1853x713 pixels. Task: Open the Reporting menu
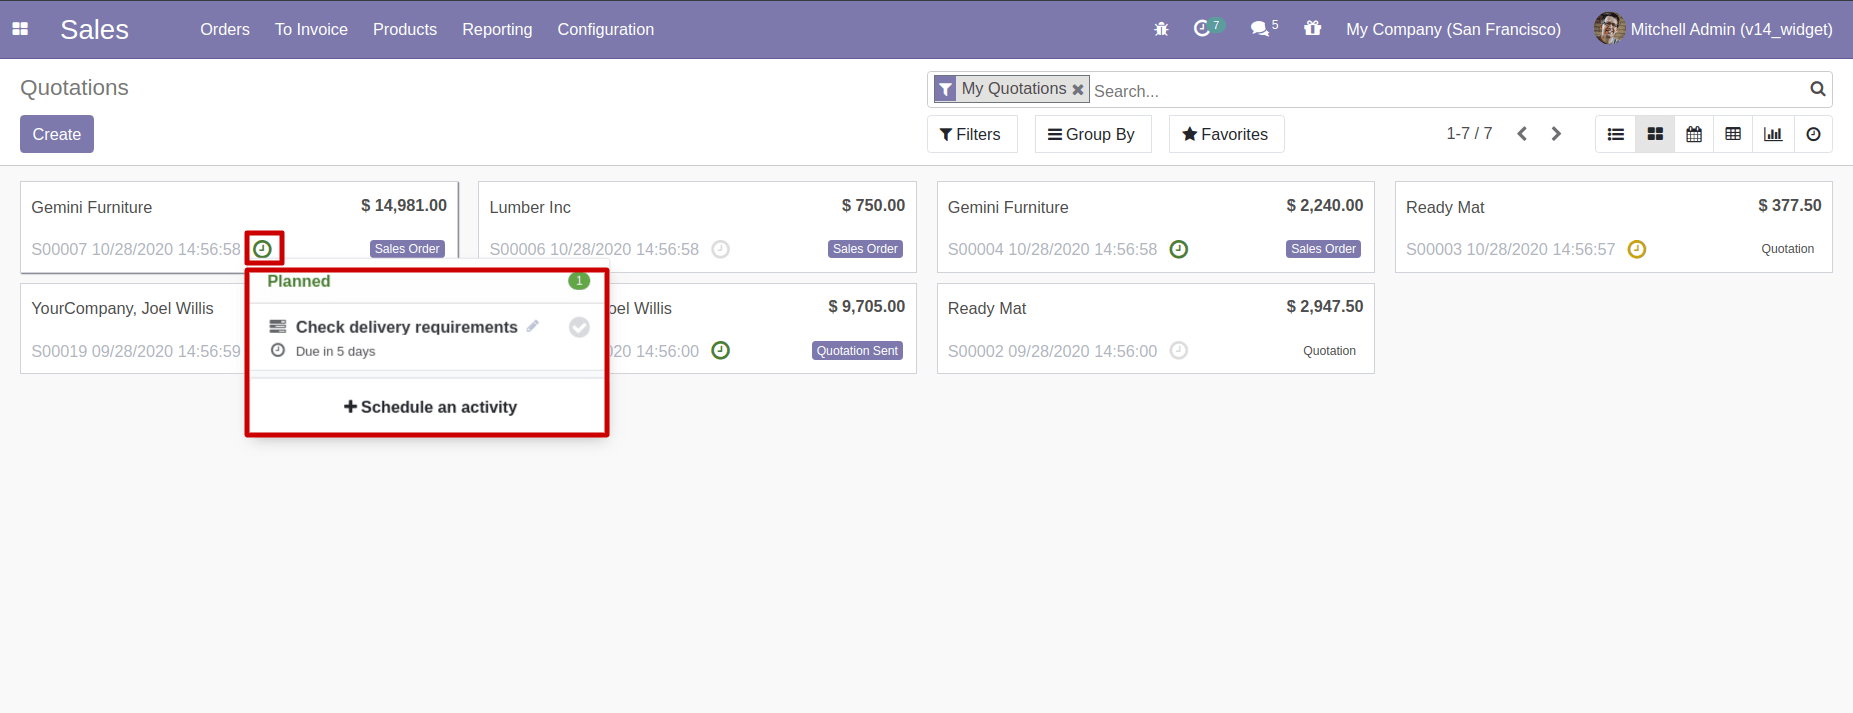point(497,29)
